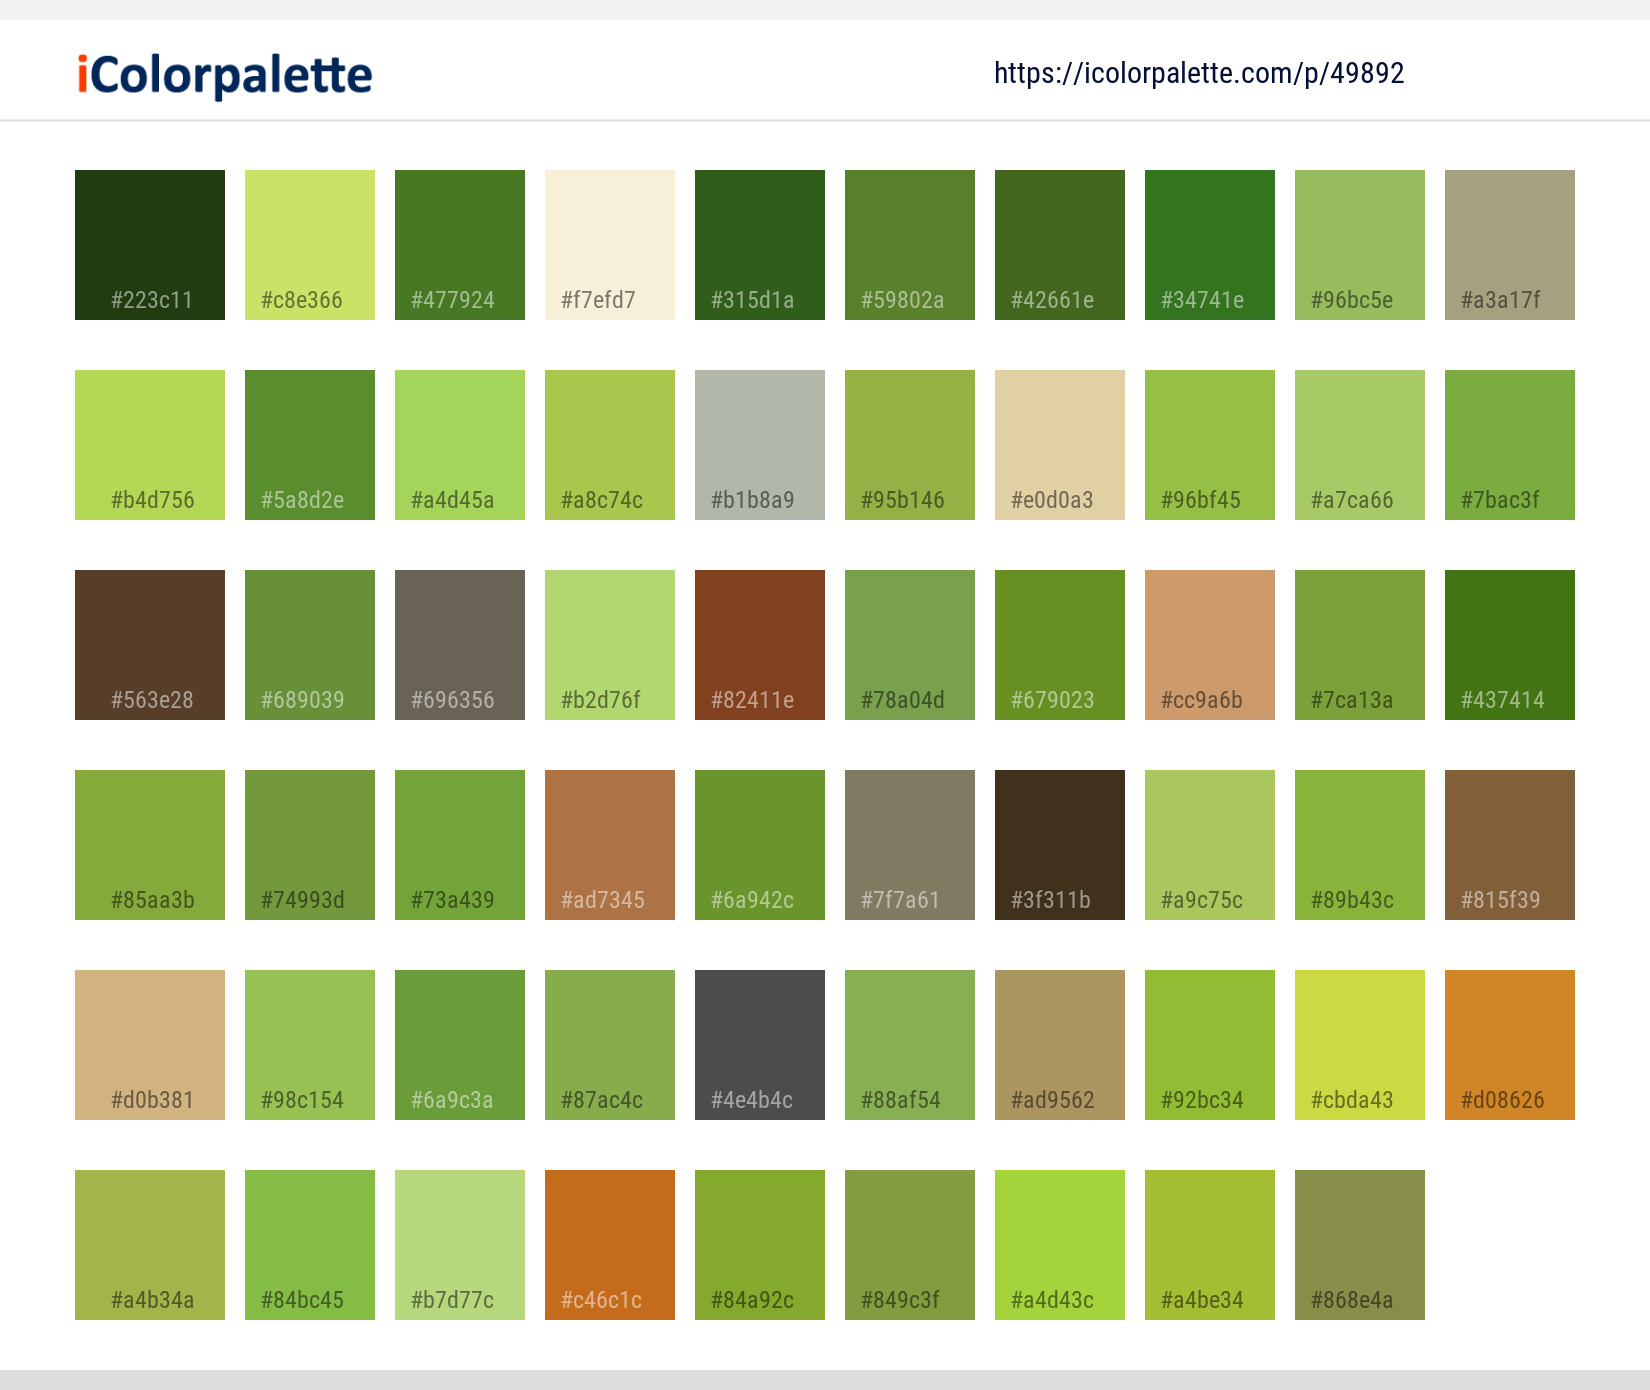
Task: Select the #96bf45 swatch
Action: point(1210,445)
